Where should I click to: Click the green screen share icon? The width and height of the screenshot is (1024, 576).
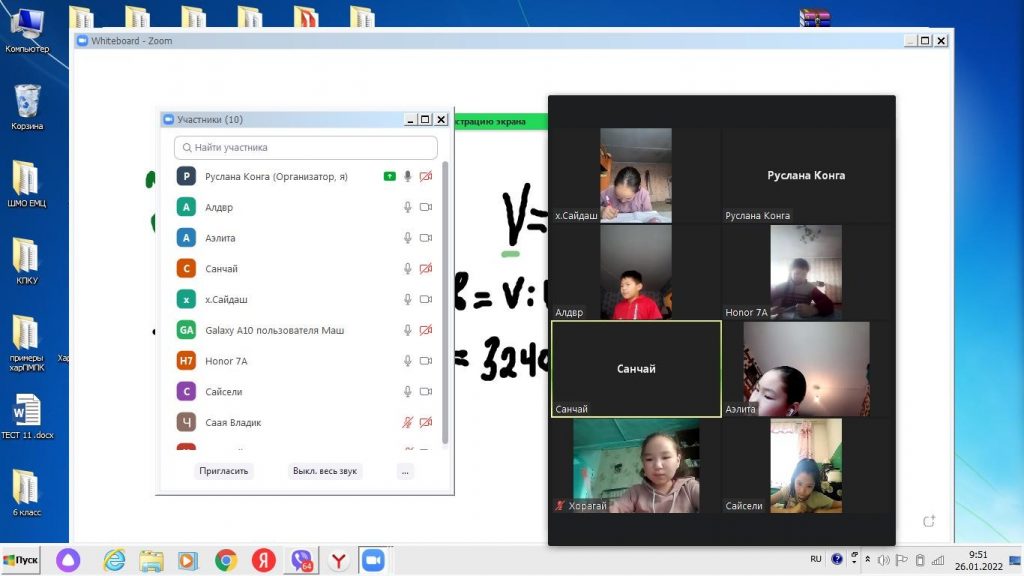389,176
